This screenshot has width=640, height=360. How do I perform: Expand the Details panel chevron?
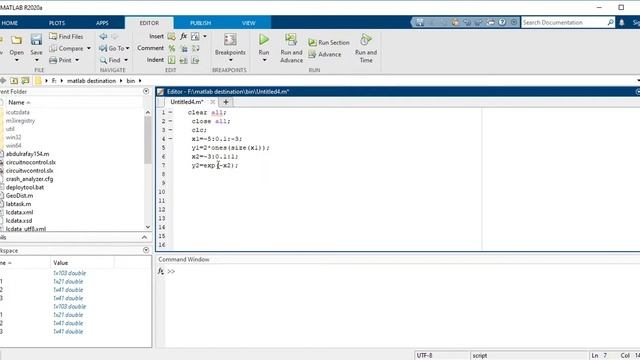click(144, 237)
